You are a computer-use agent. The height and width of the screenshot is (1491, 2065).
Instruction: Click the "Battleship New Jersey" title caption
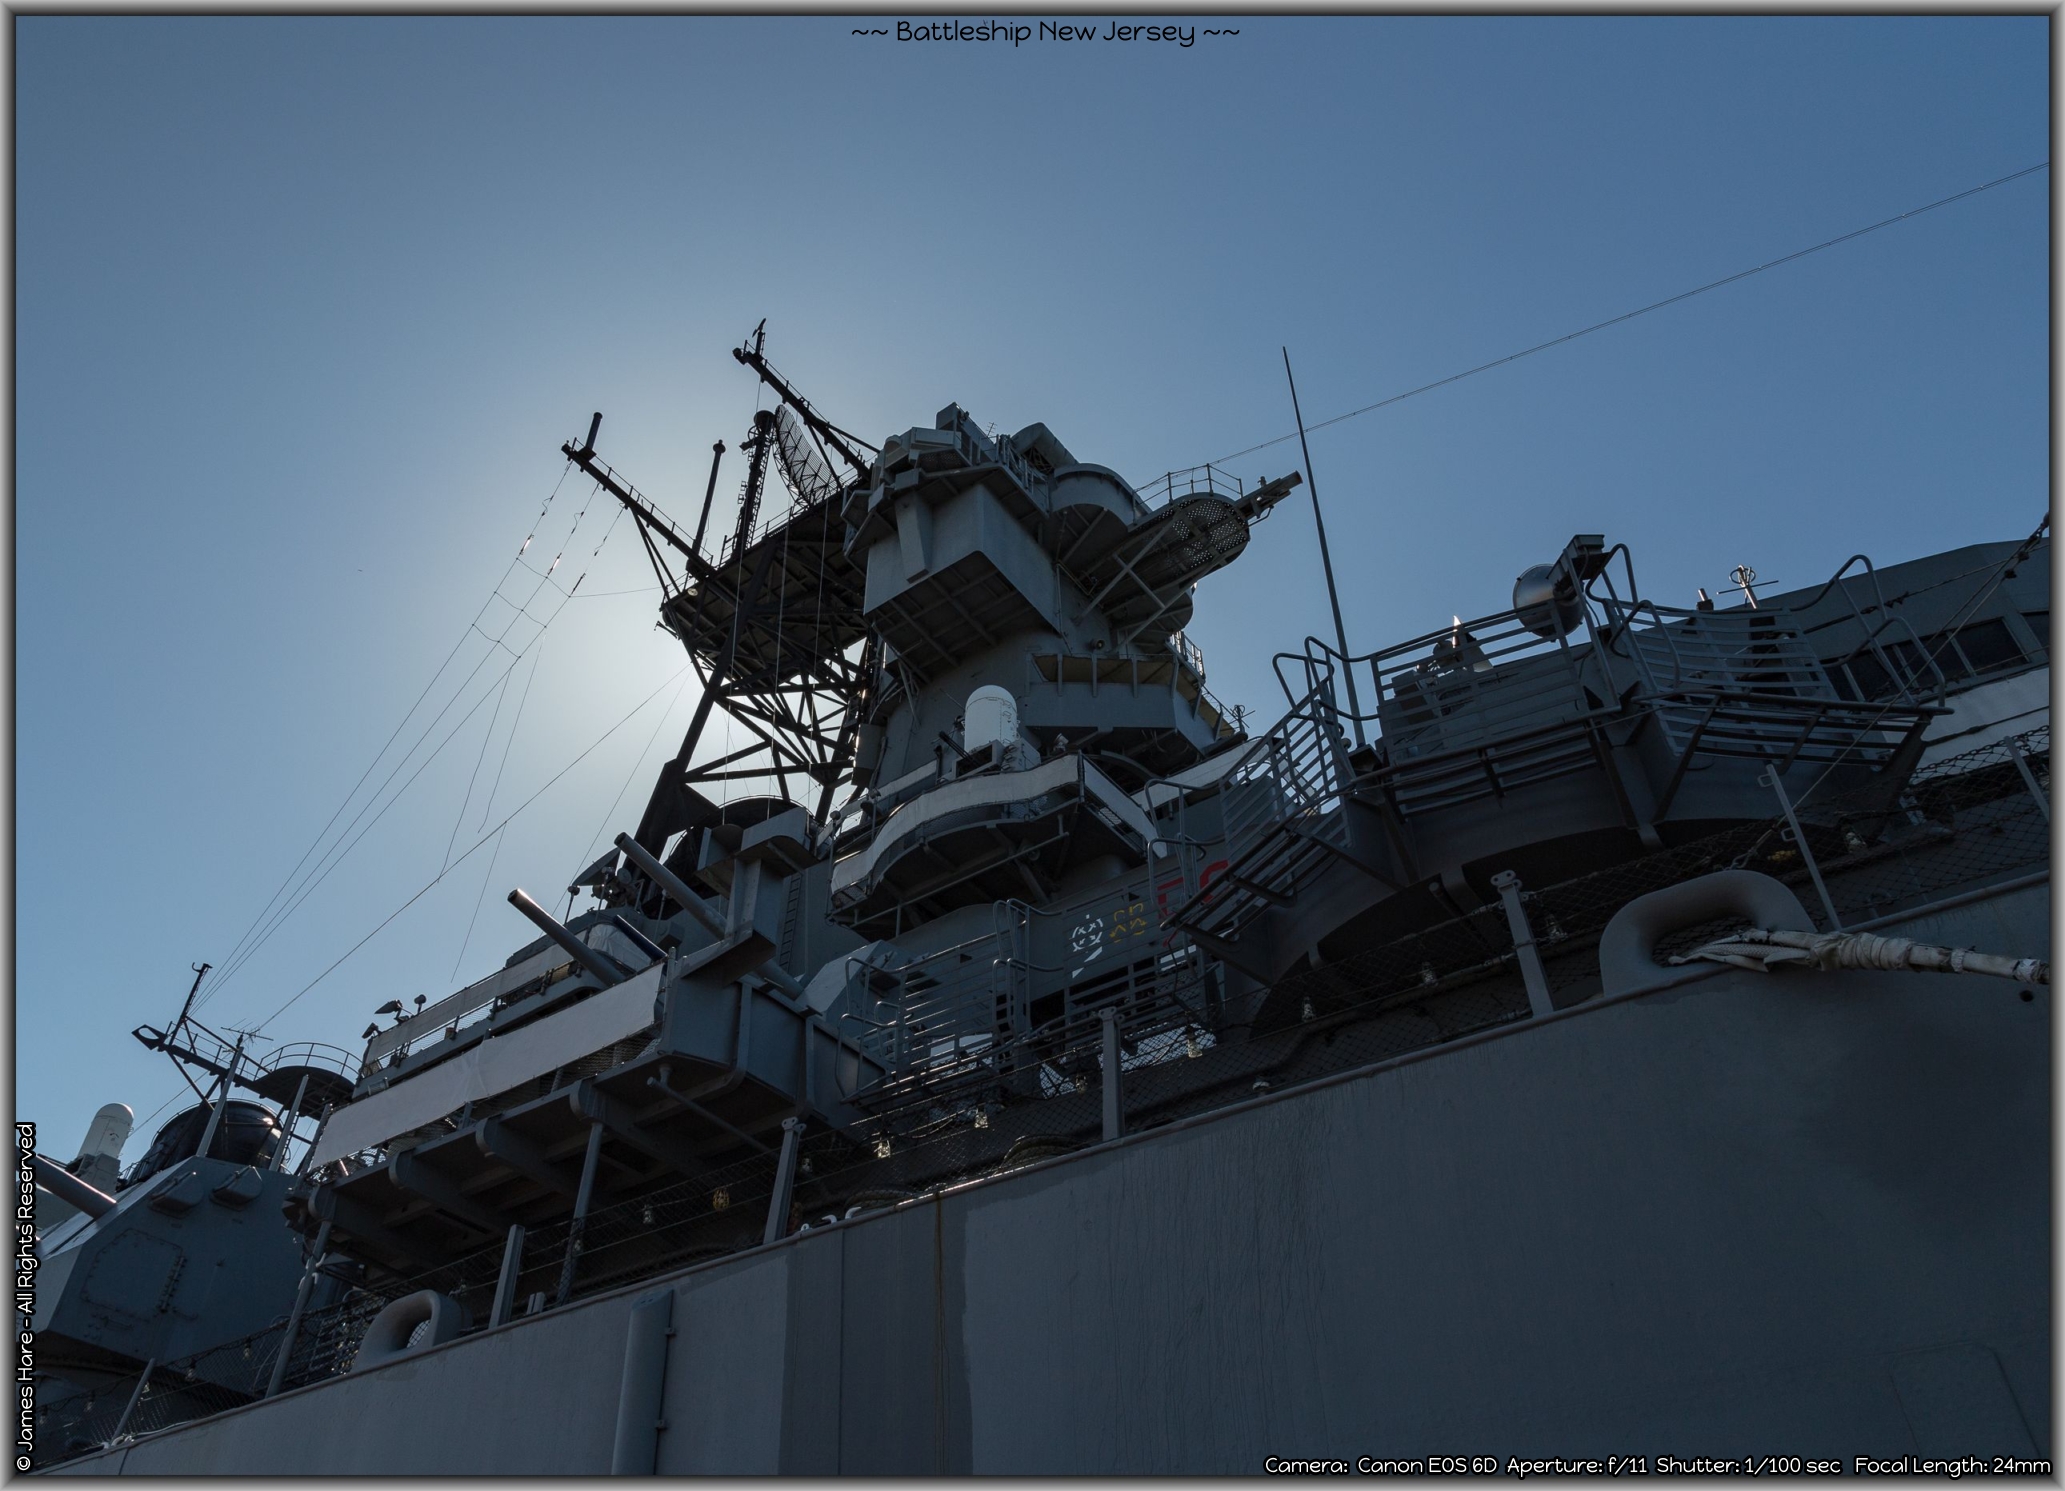click(x=1045, y=32)
